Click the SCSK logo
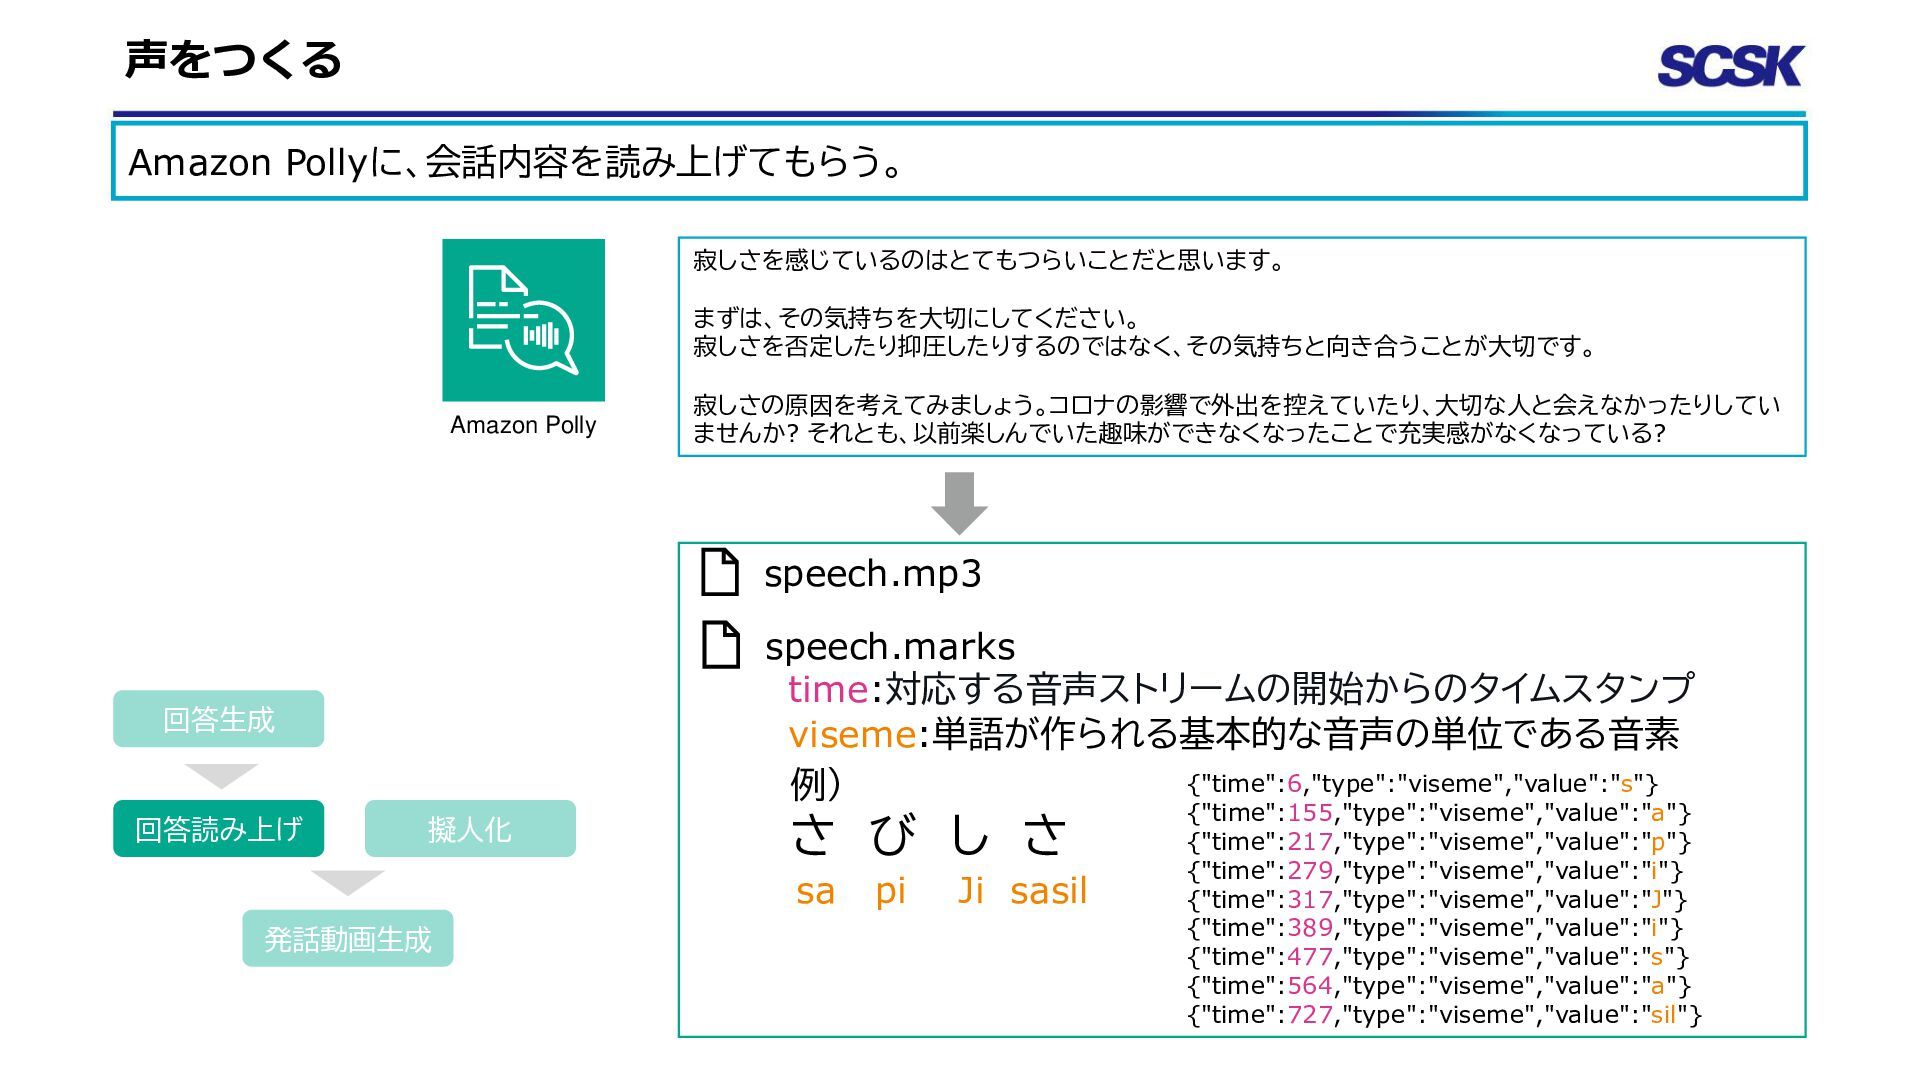This screenshot has height=1080, width=1920. 1730,66
